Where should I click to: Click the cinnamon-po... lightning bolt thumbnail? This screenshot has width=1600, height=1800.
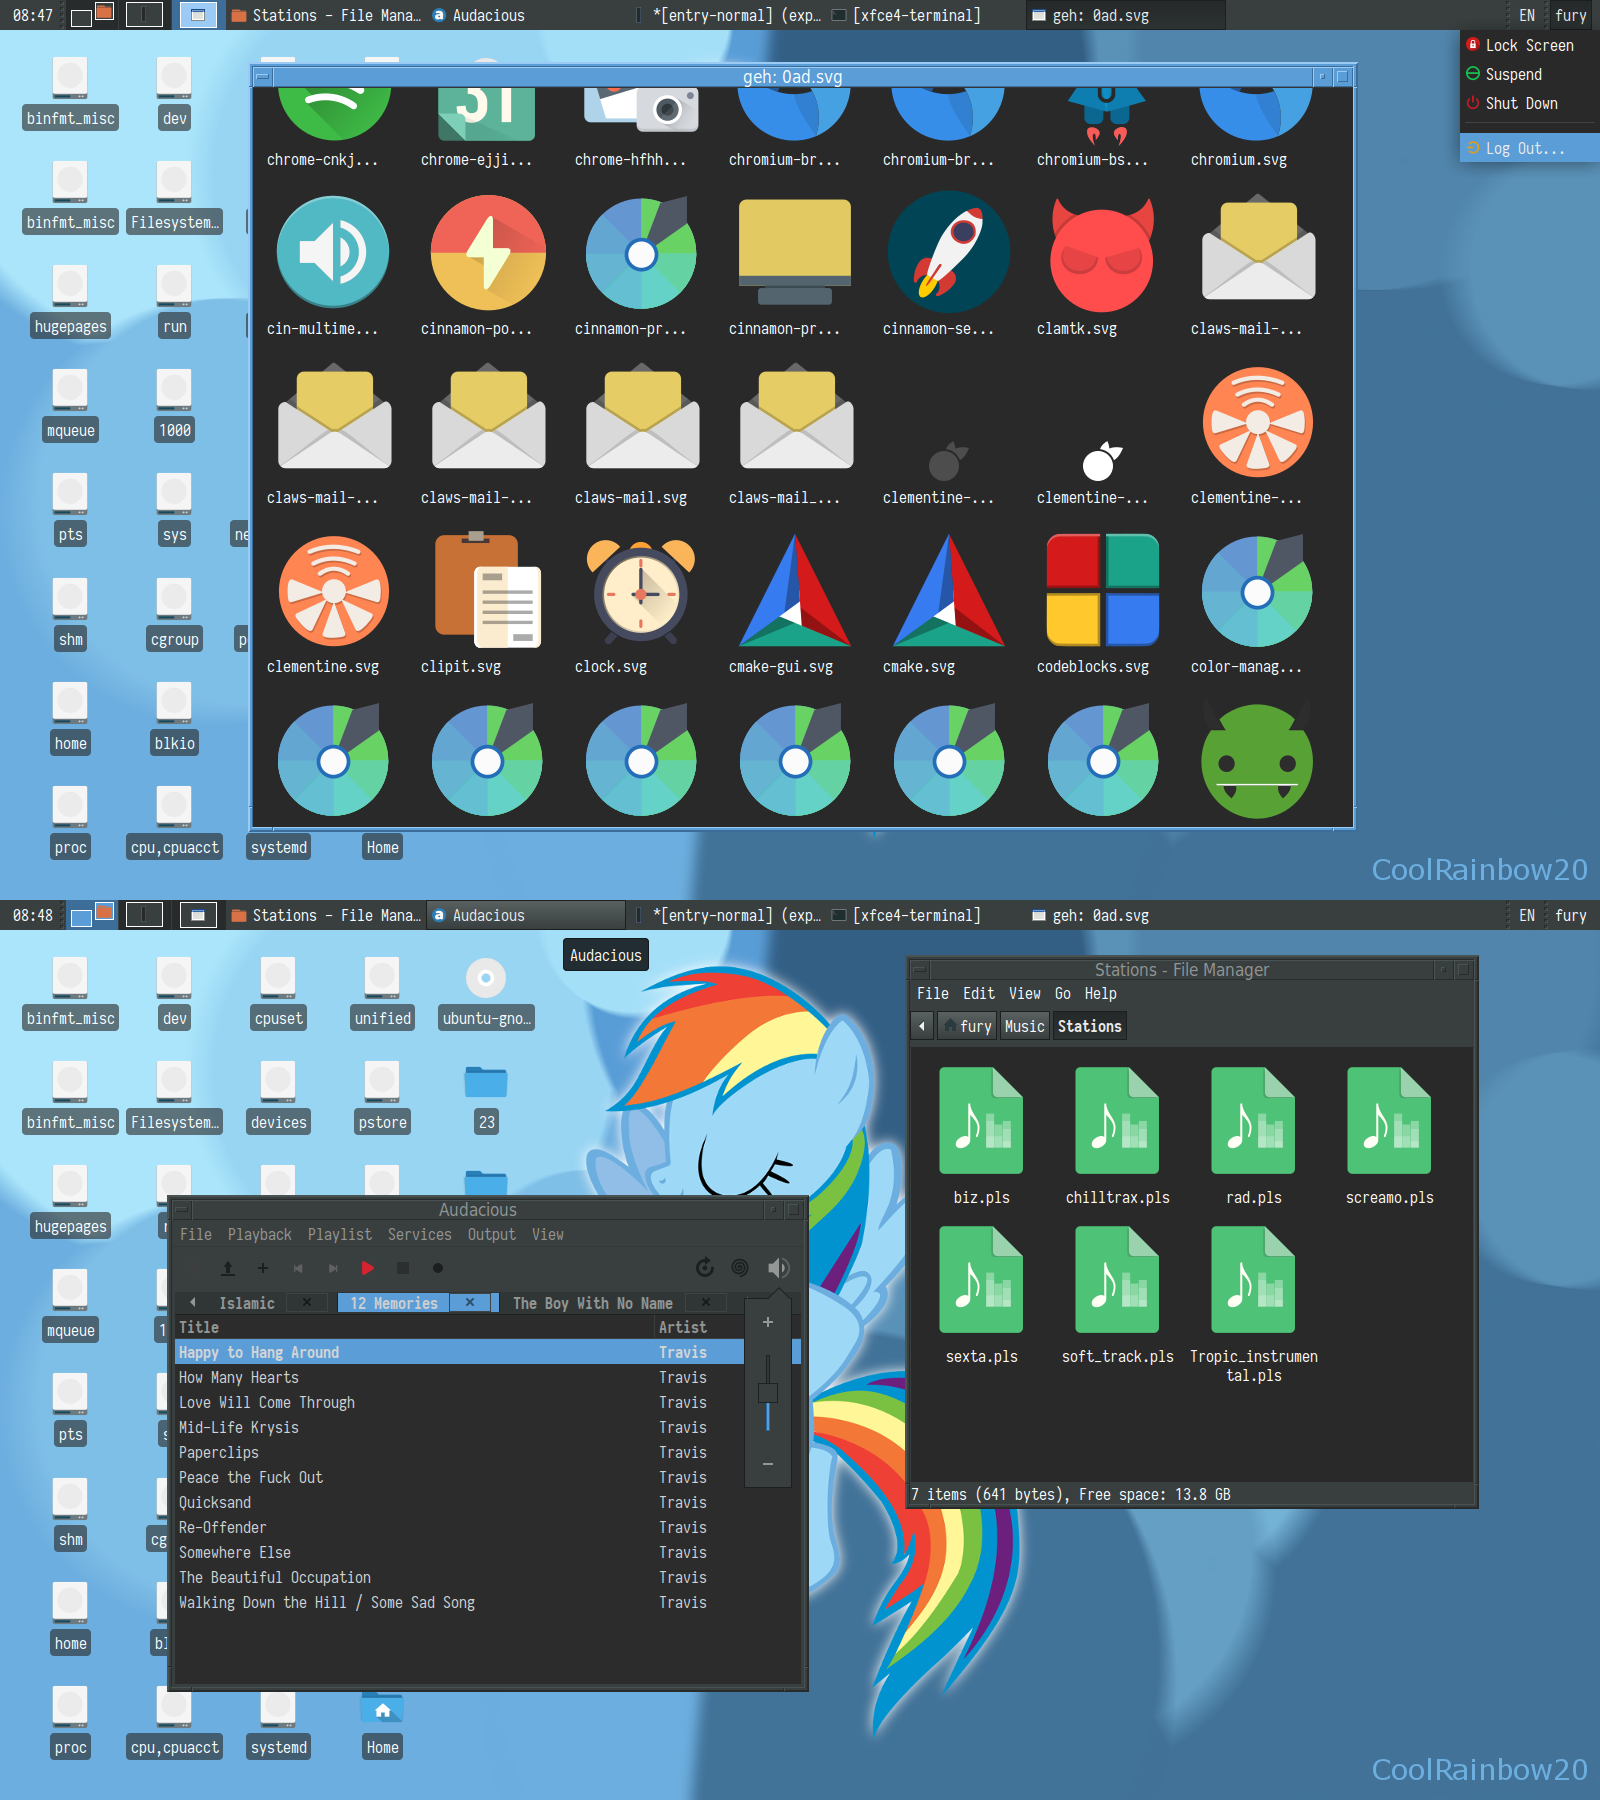tap(488, 253)
